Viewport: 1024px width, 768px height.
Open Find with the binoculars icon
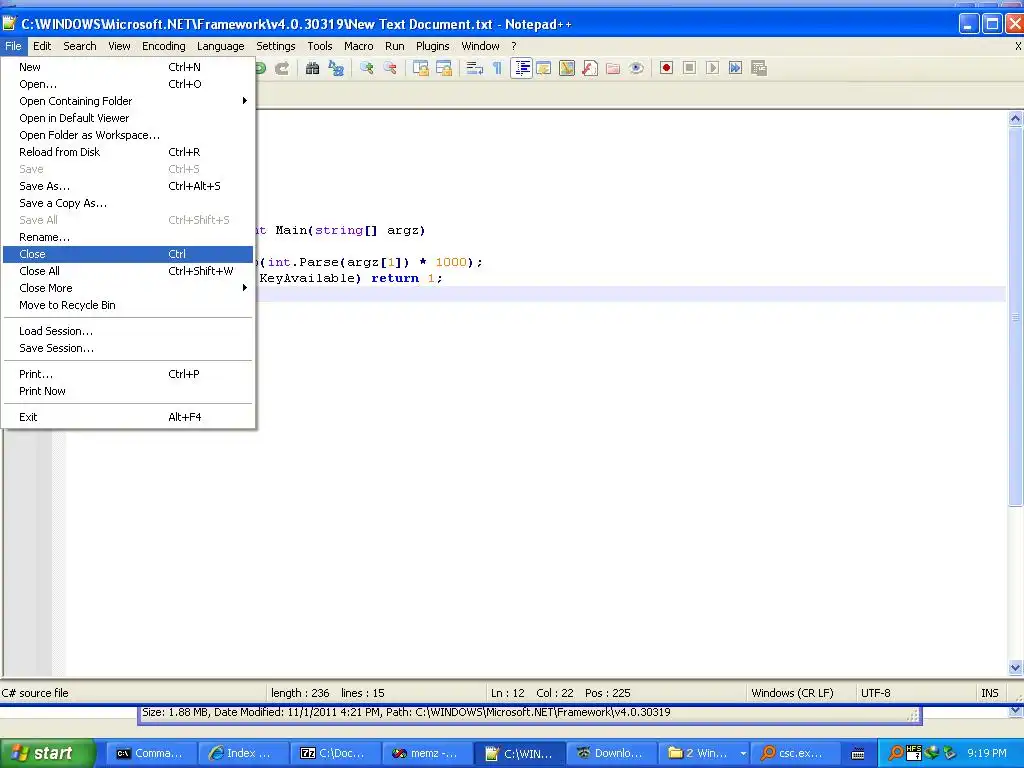point(312,68)
